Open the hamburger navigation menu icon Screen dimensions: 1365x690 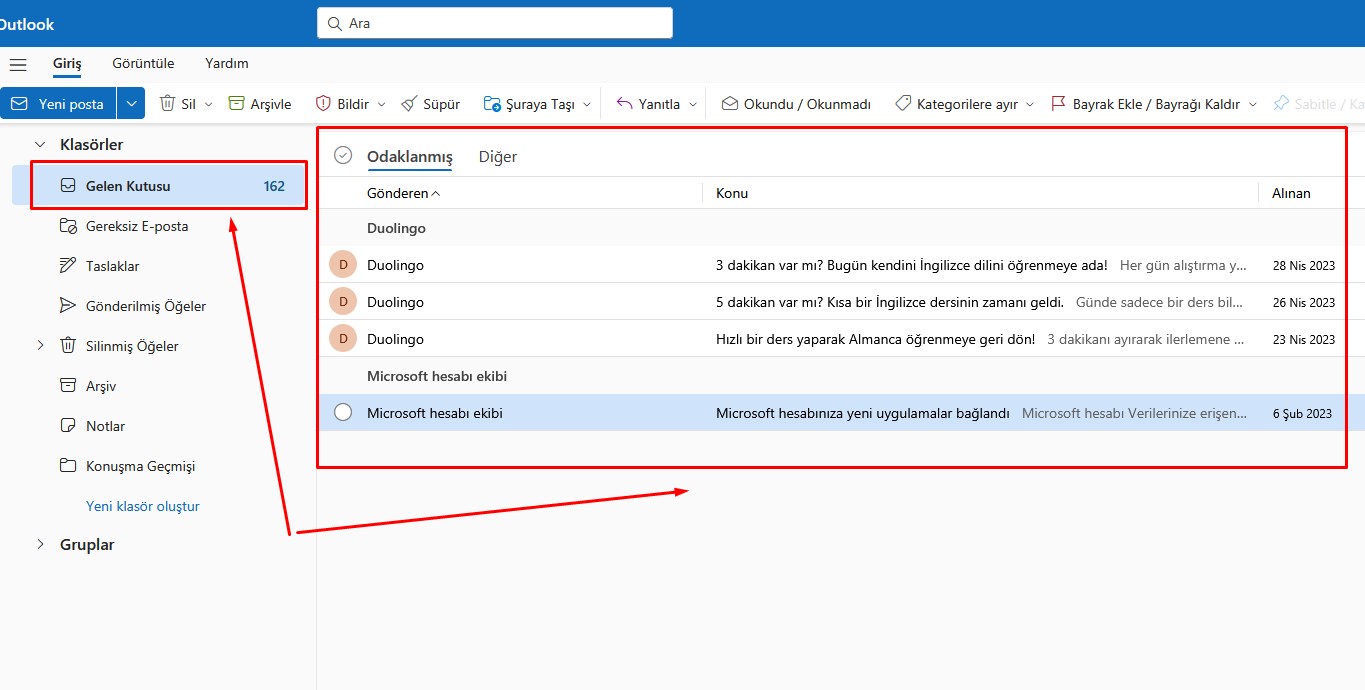(x=17, y=63)
